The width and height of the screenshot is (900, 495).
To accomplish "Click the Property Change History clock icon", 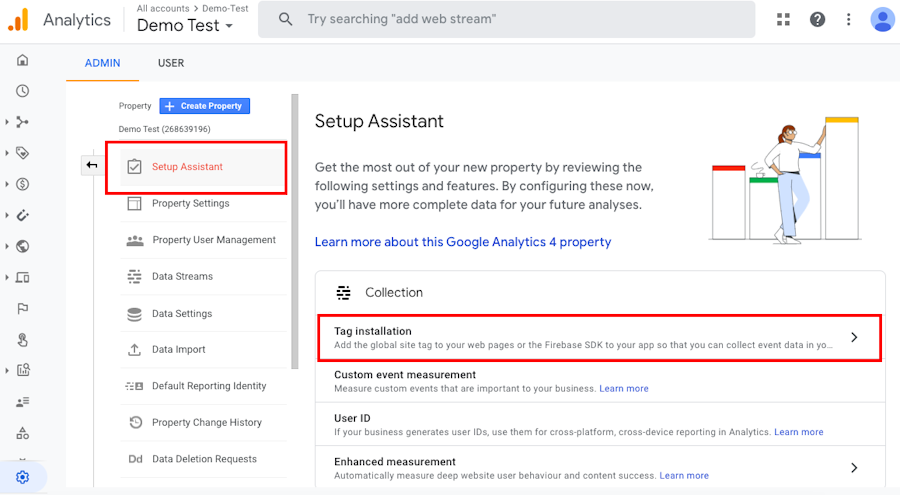I will coord(135,422).
